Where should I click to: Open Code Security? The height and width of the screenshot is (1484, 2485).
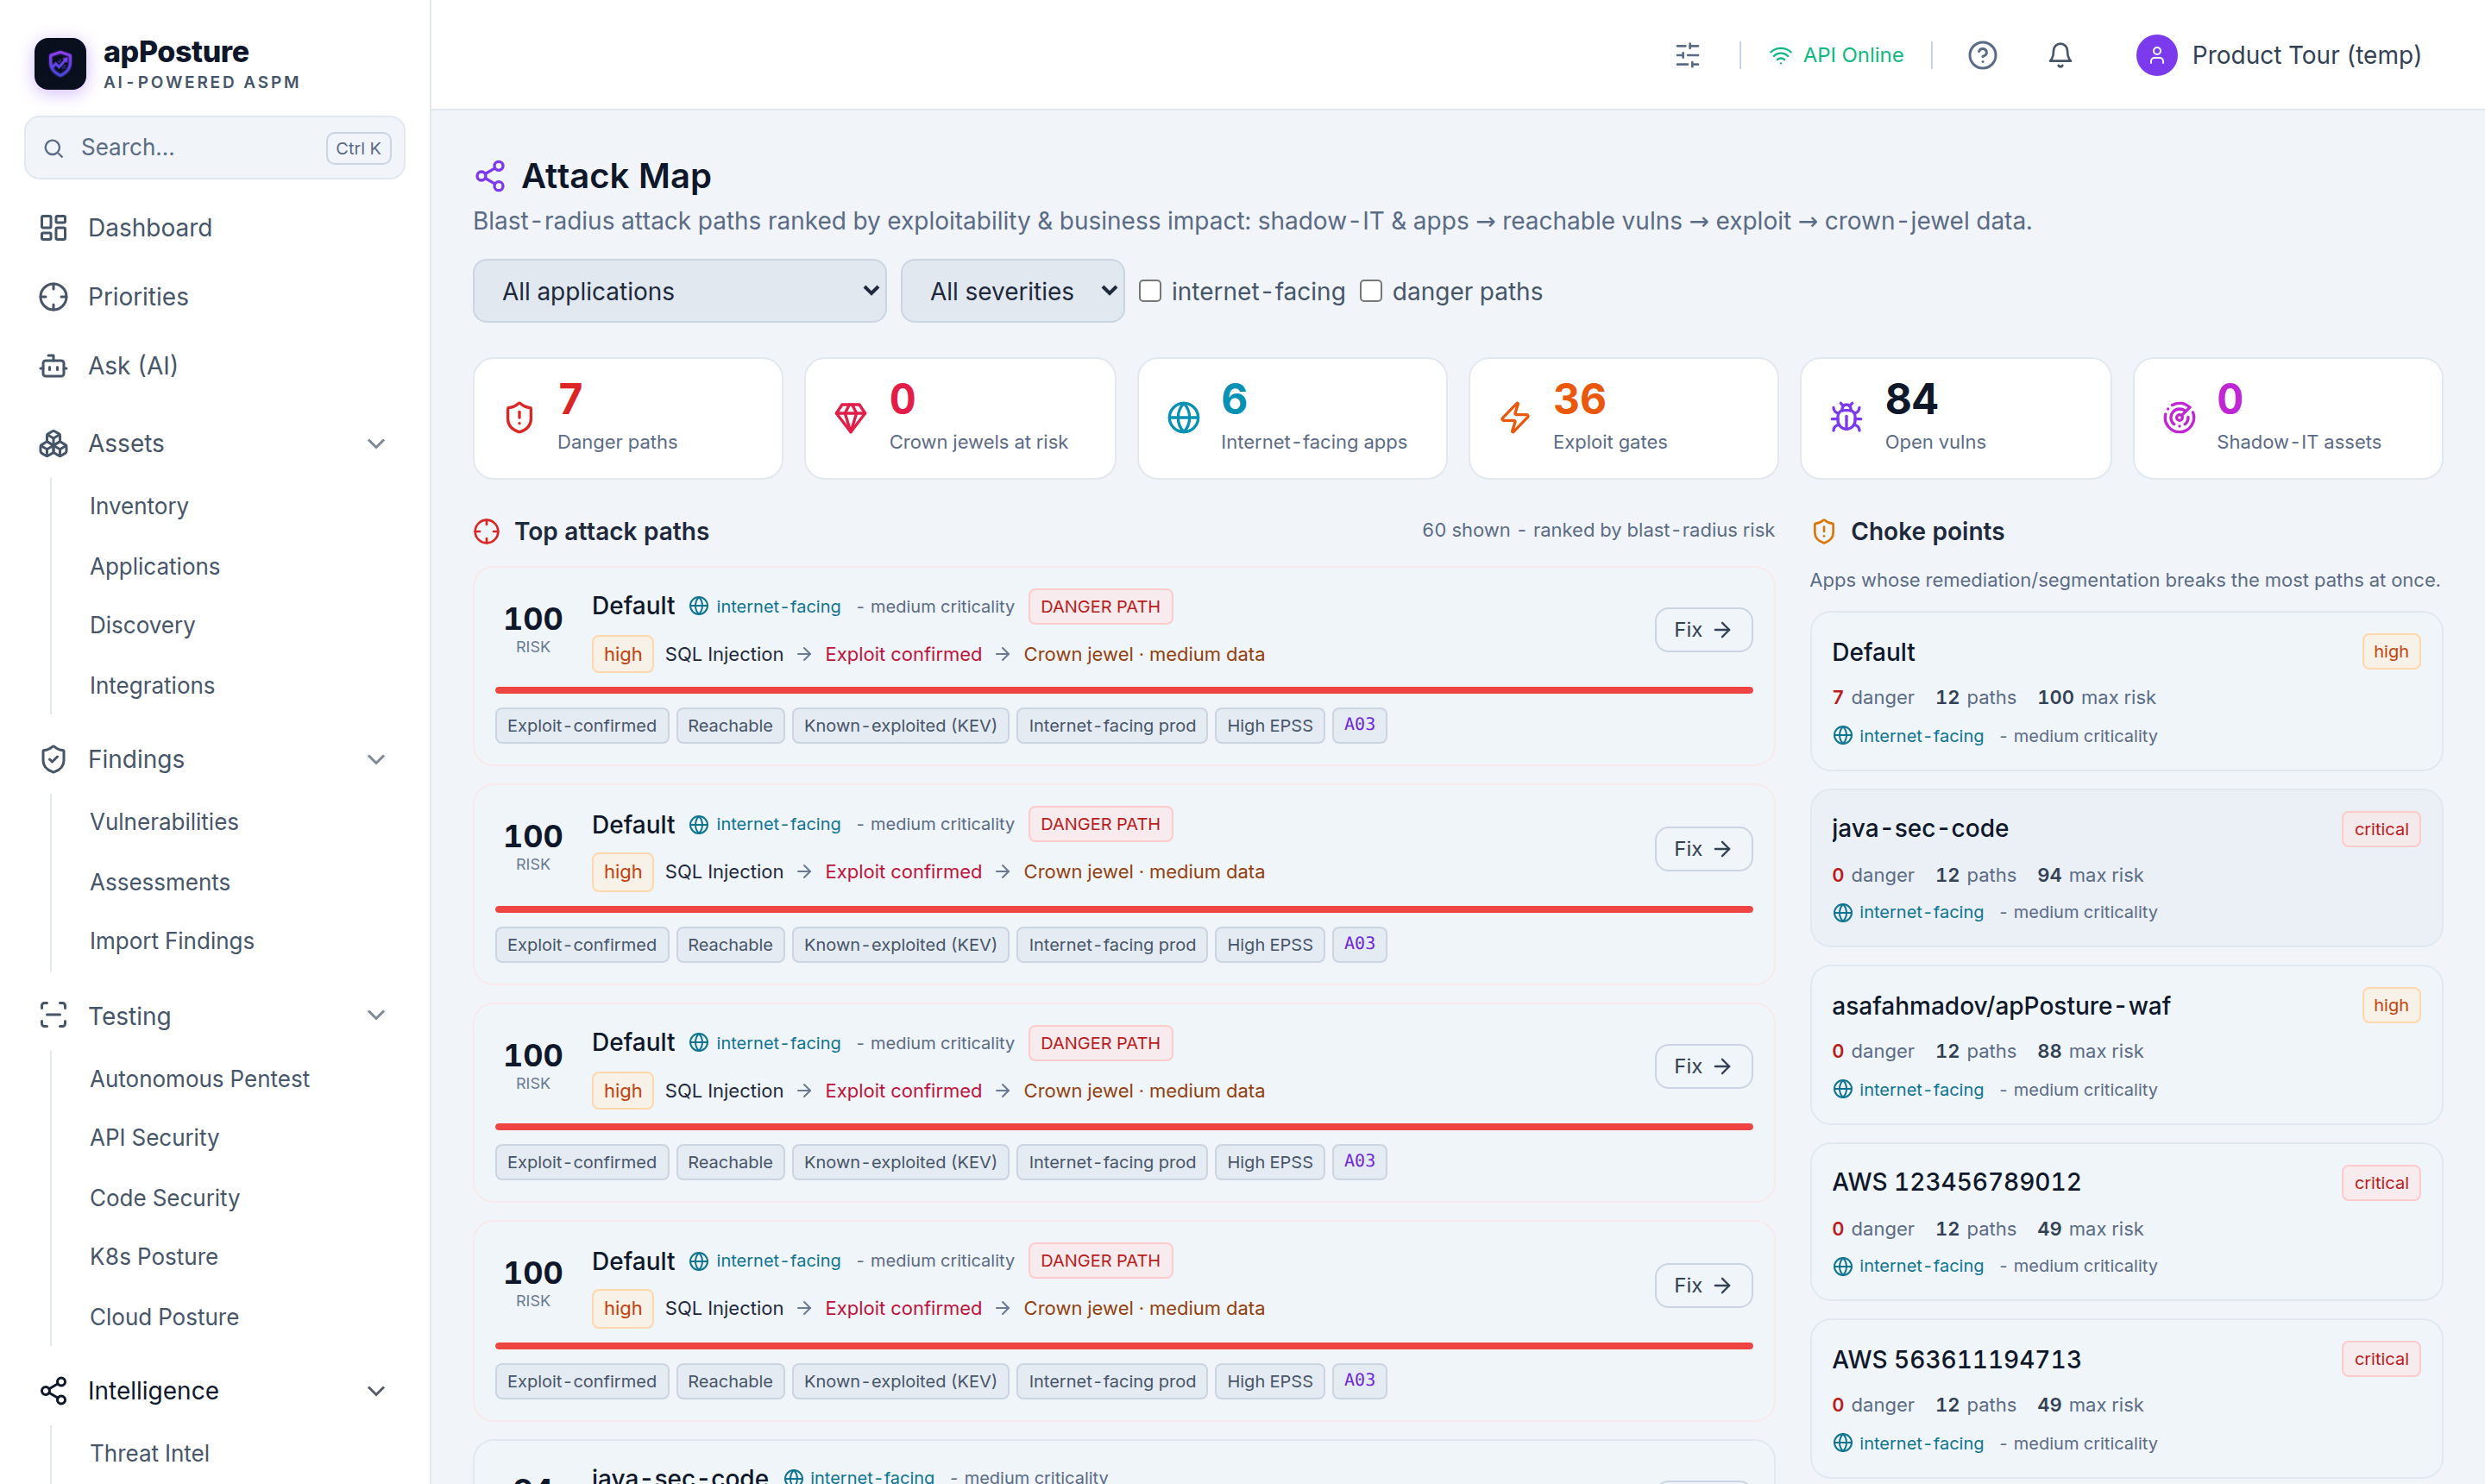pos(165,1198)
